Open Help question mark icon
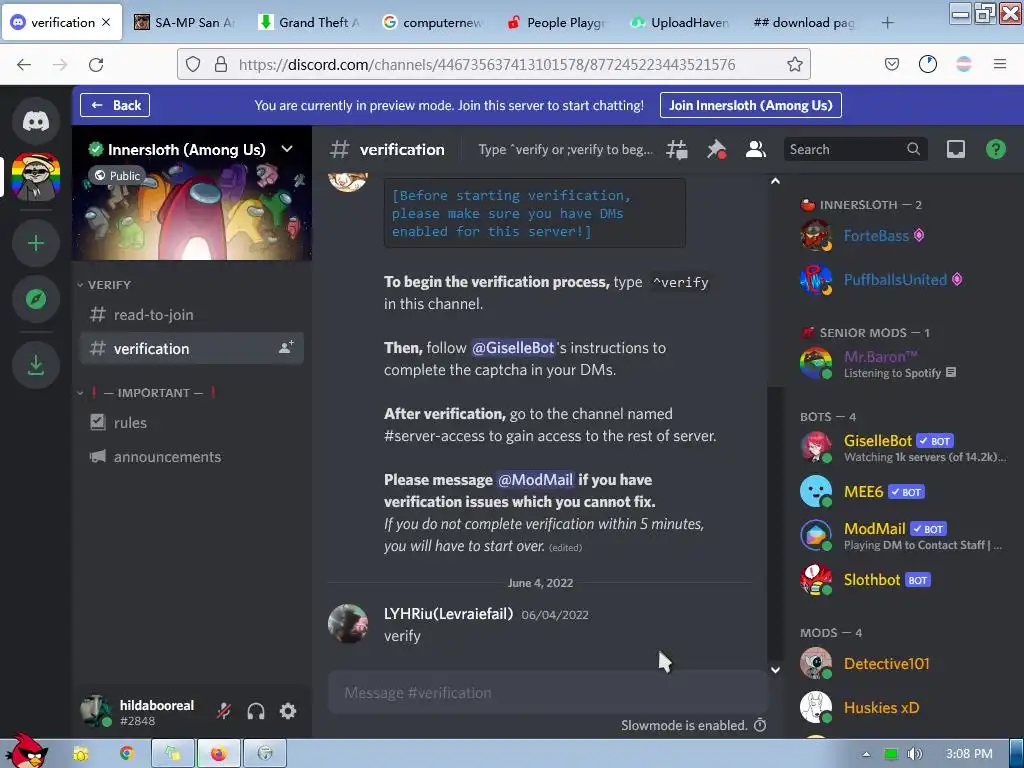 995,150
